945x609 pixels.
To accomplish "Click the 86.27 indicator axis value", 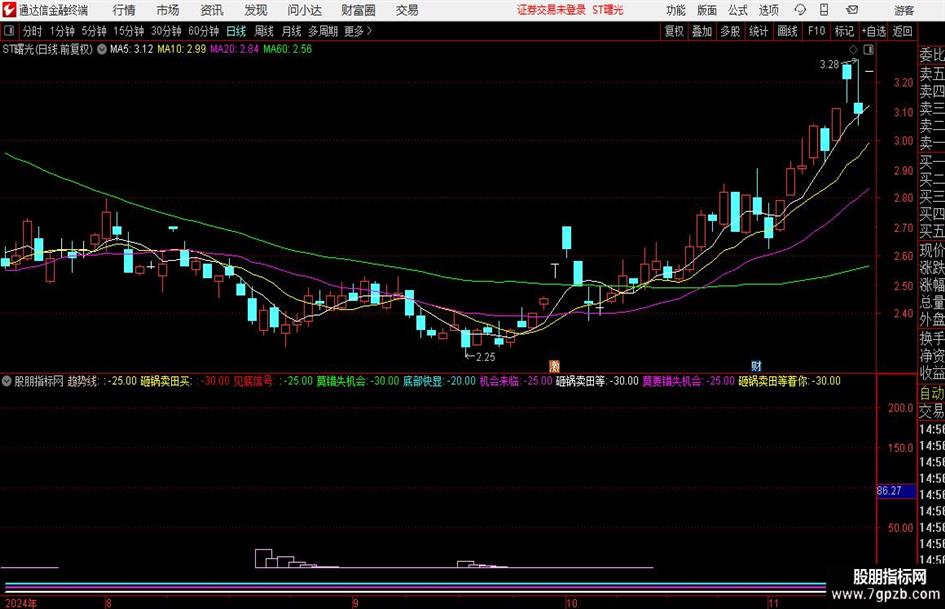I will click(x=890, y=491).
